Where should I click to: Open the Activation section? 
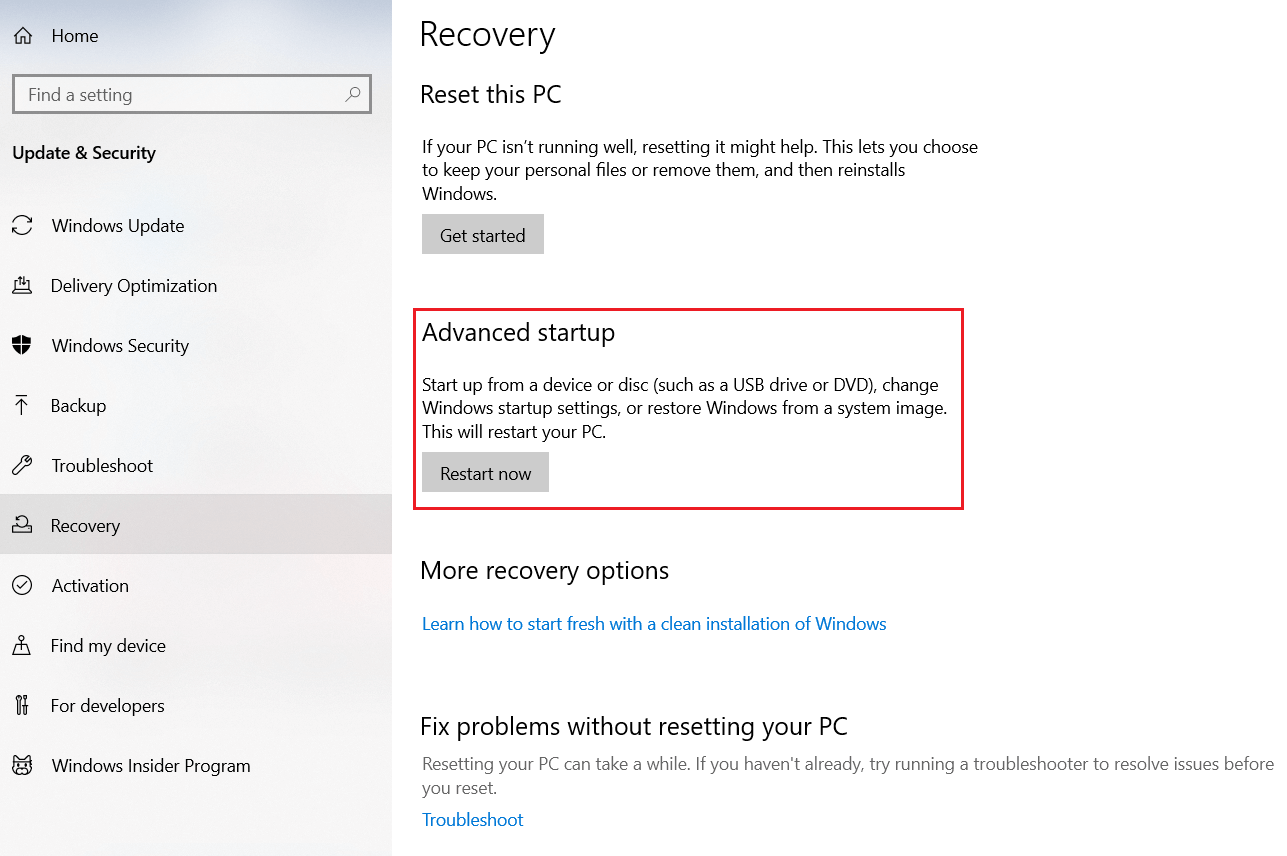[x=90, y=586]
